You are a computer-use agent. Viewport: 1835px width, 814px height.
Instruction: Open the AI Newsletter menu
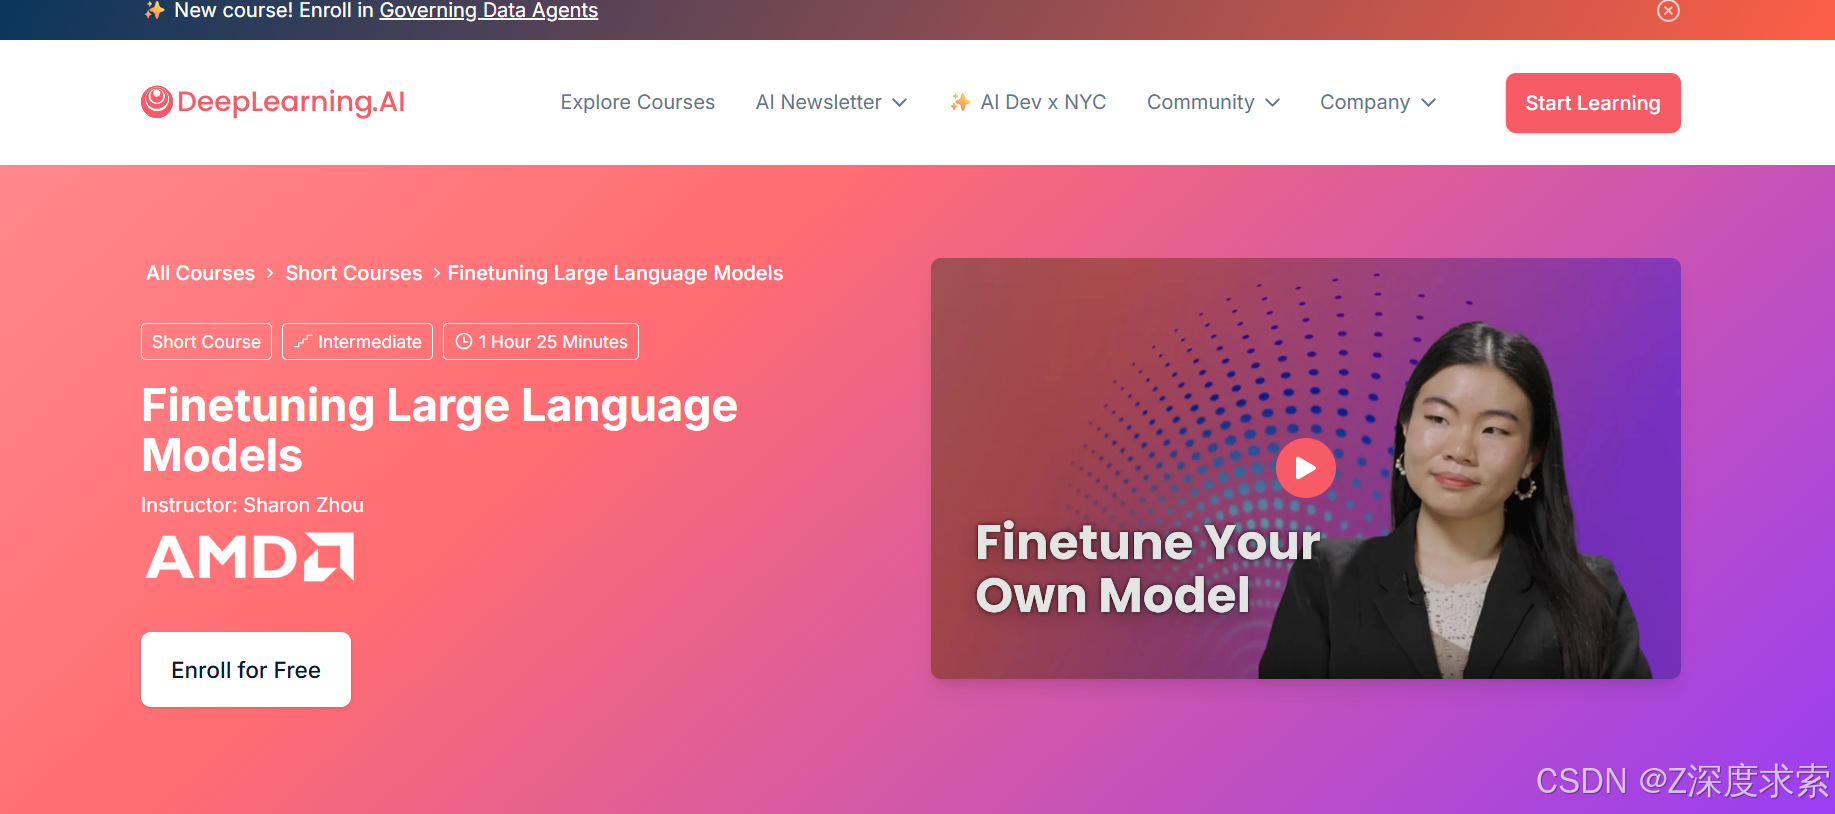point(831,102)
